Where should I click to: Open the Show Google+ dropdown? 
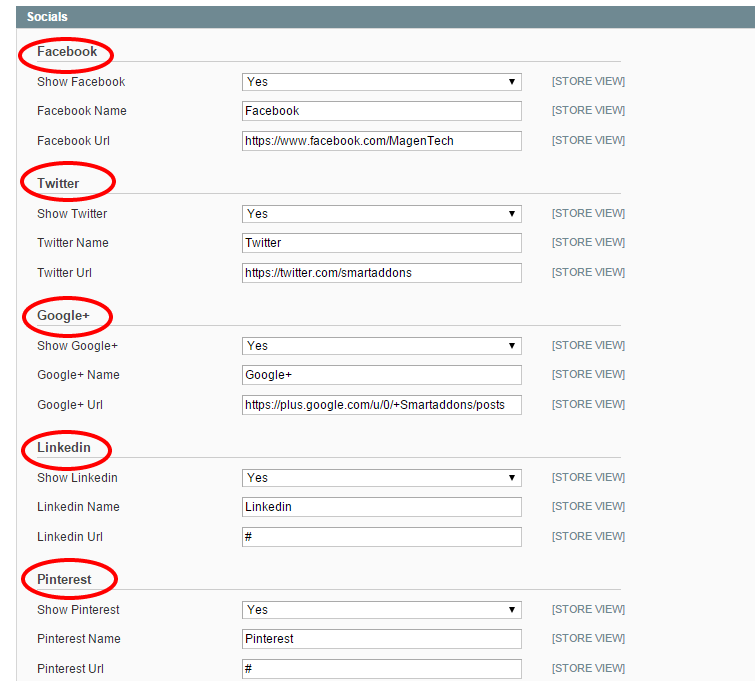click(x=381, y=346)
